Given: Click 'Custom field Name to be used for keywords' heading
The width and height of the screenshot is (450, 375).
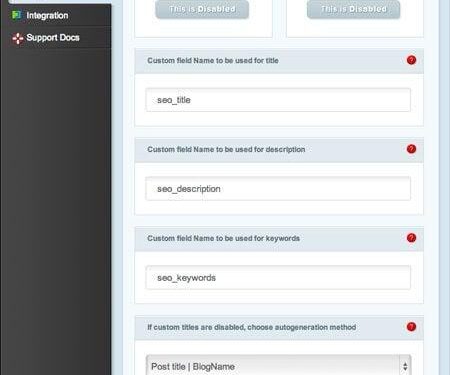Looking at the screenshot, I should pyautogui.click(x=224, y=238).
